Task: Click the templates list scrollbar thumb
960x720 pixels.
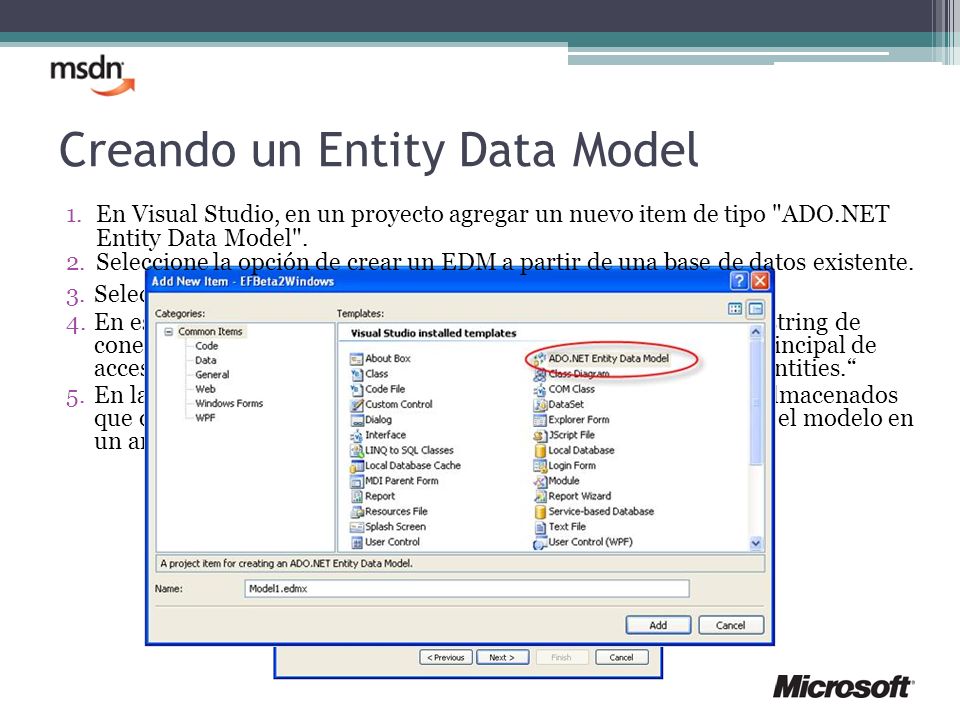Action: [x=756, y=404]
